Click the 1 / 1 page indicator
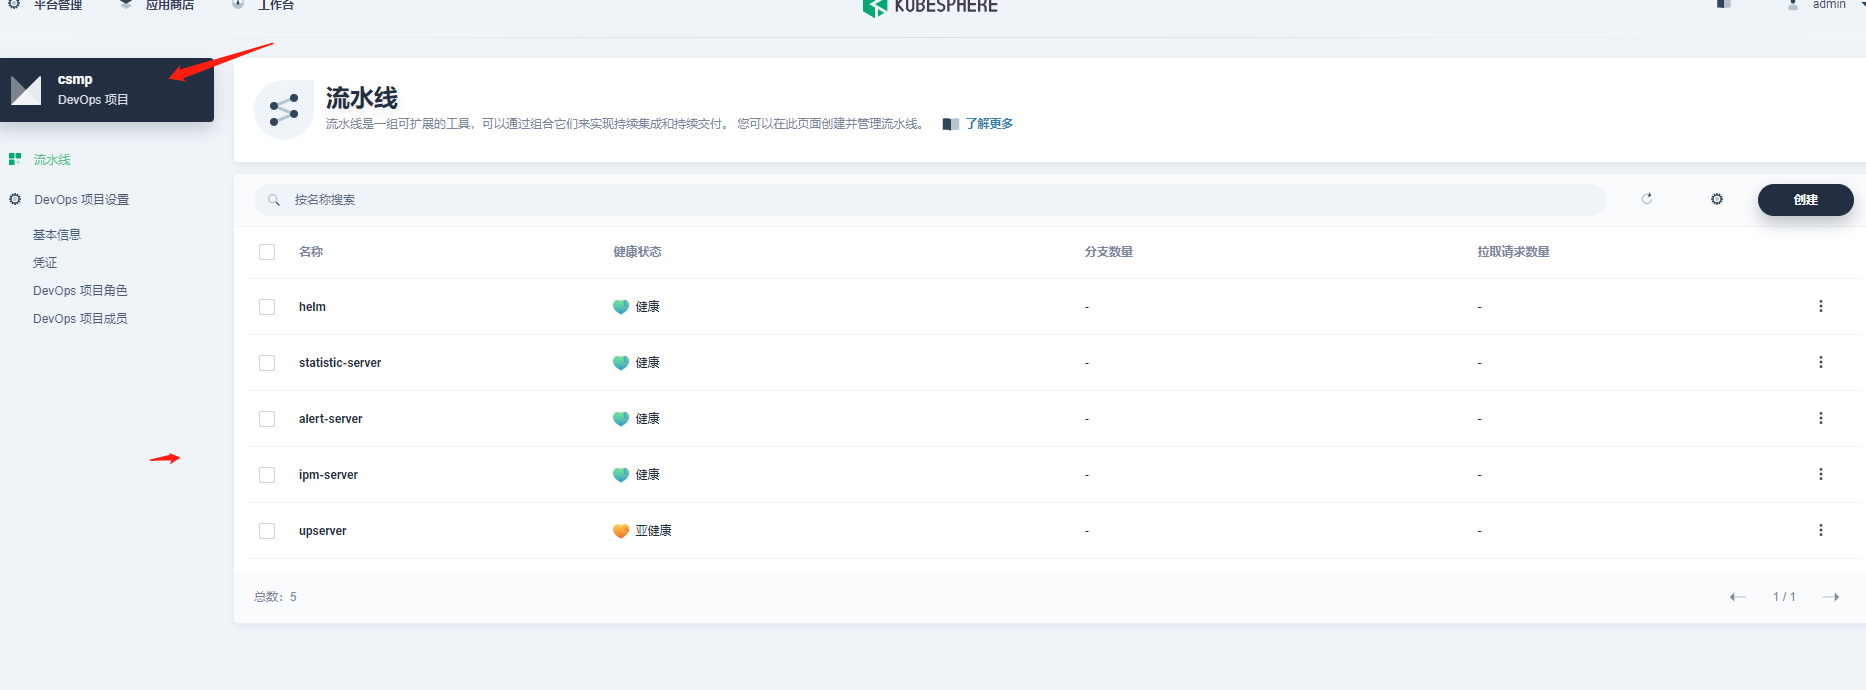 [x=1784, y=597]
